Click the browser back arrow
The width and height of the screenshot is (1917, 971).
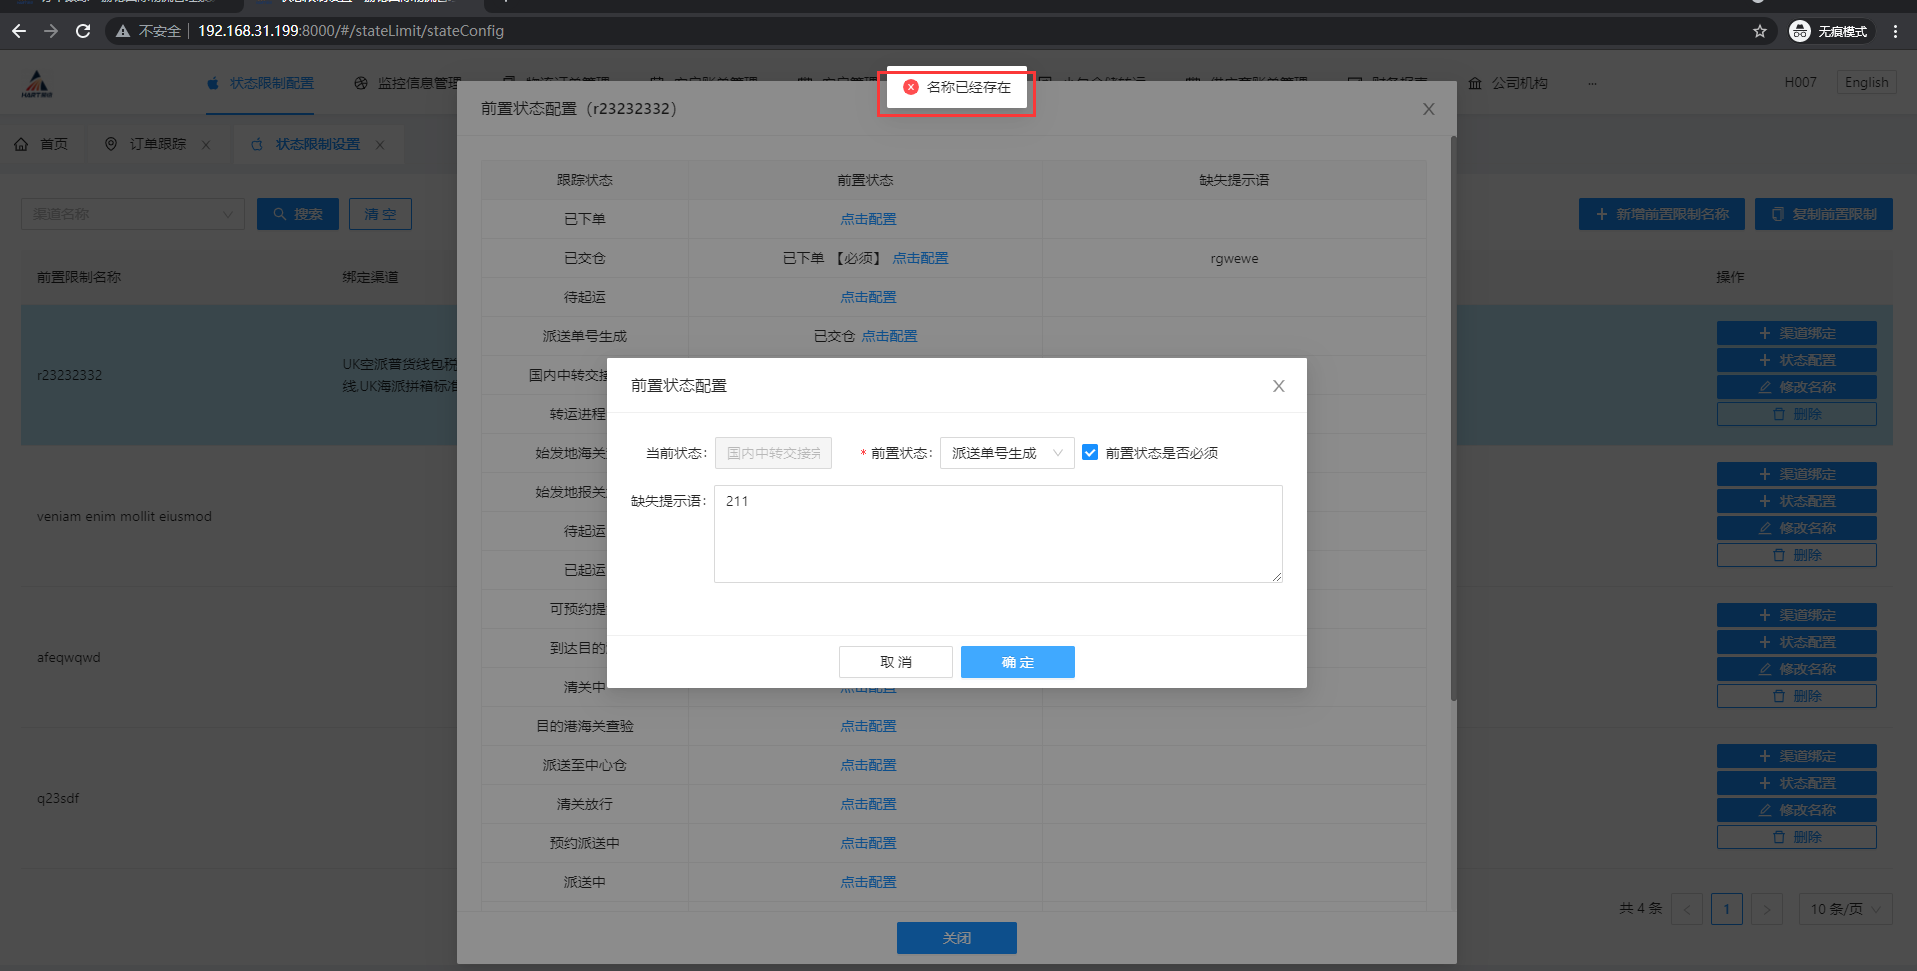(x=19, y=31)
